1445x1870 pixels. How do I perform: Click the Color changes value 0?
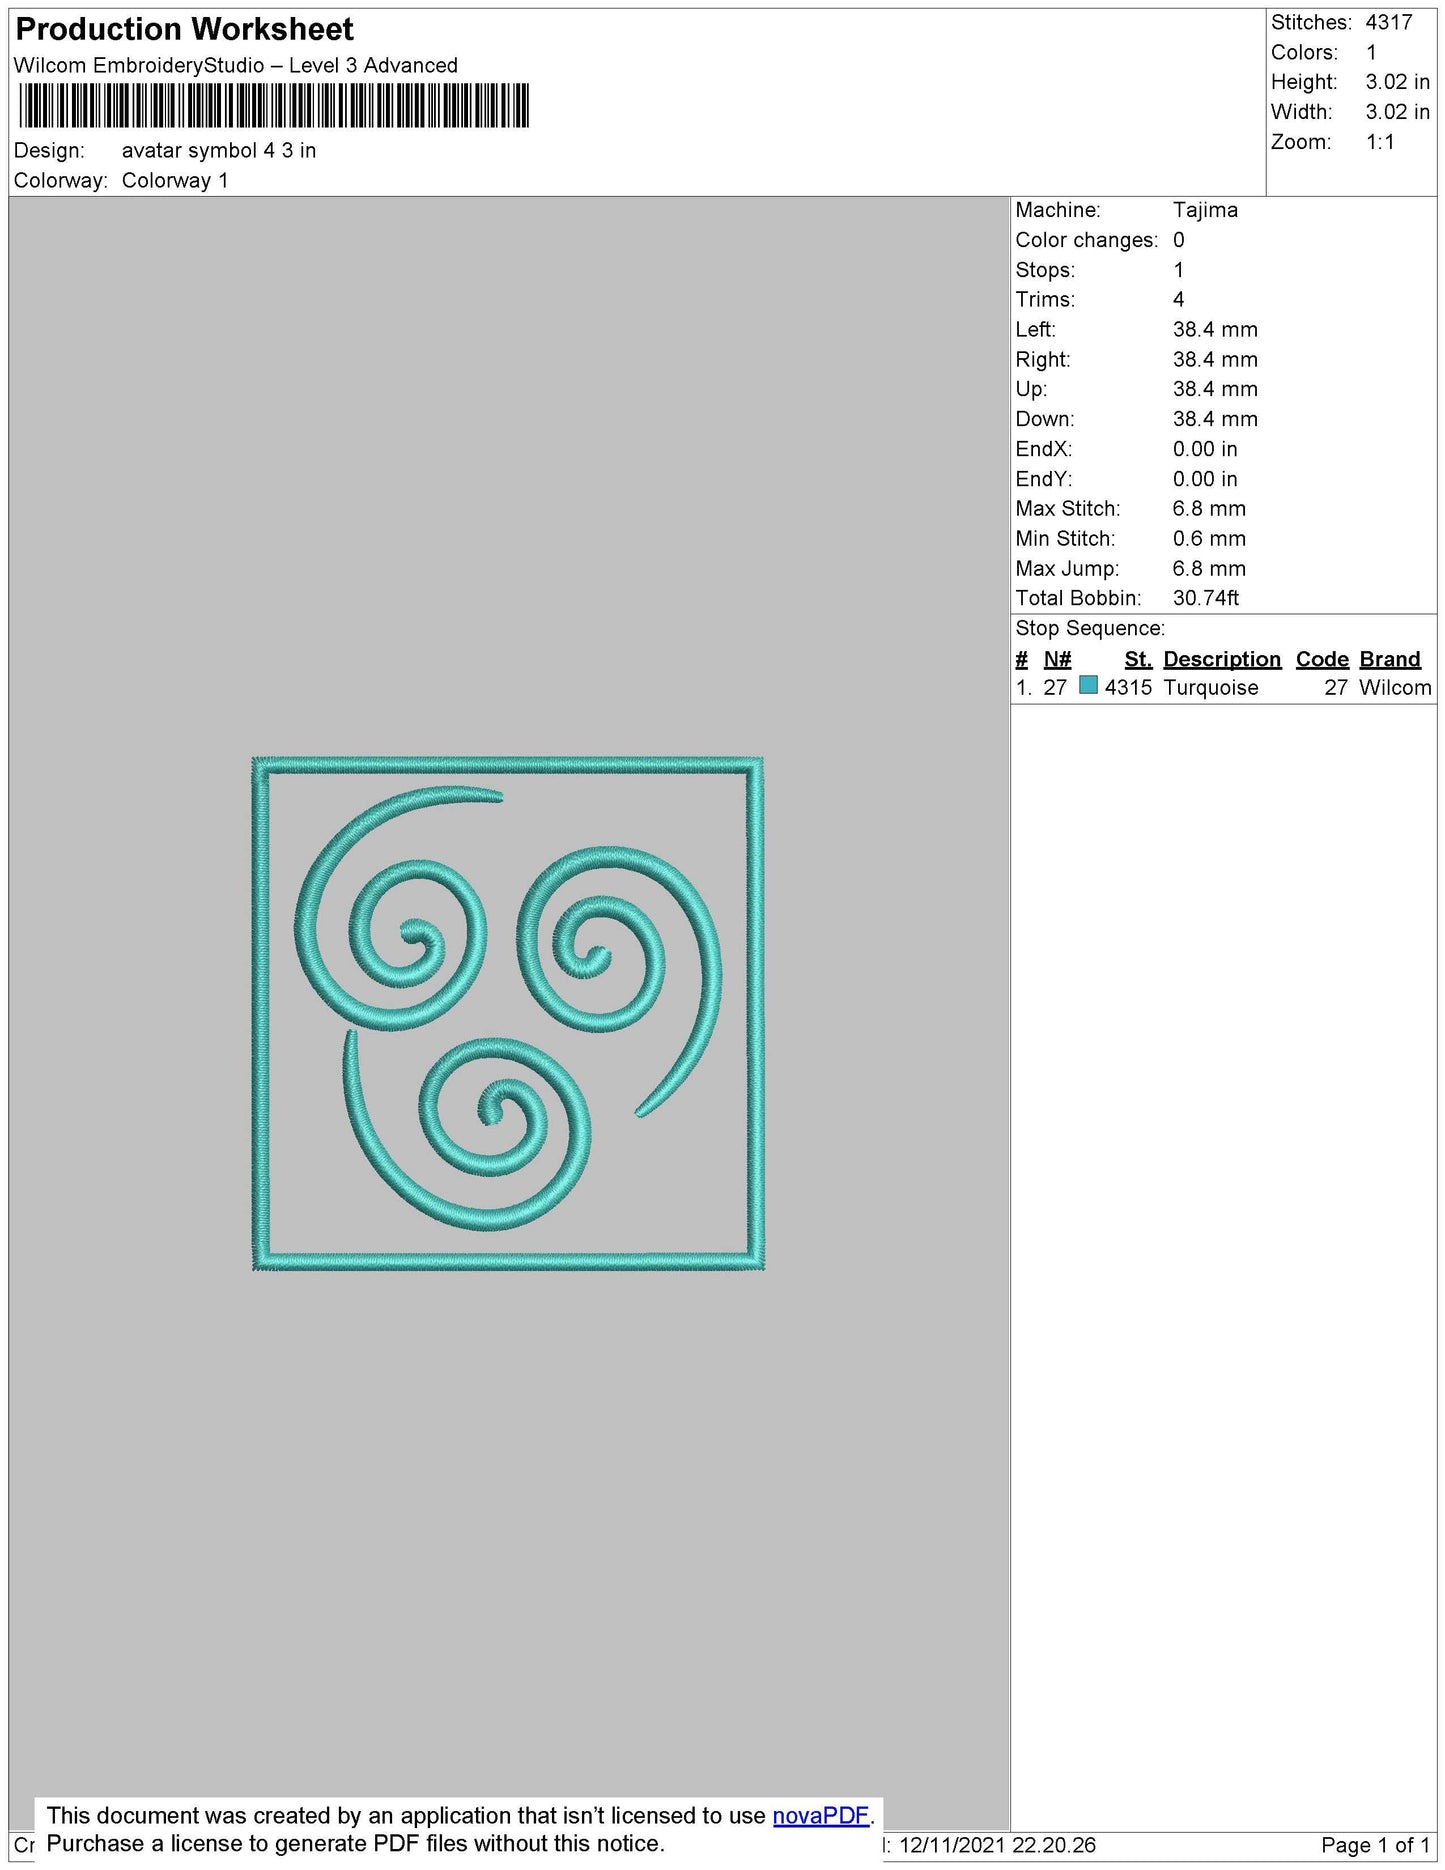1179,240
